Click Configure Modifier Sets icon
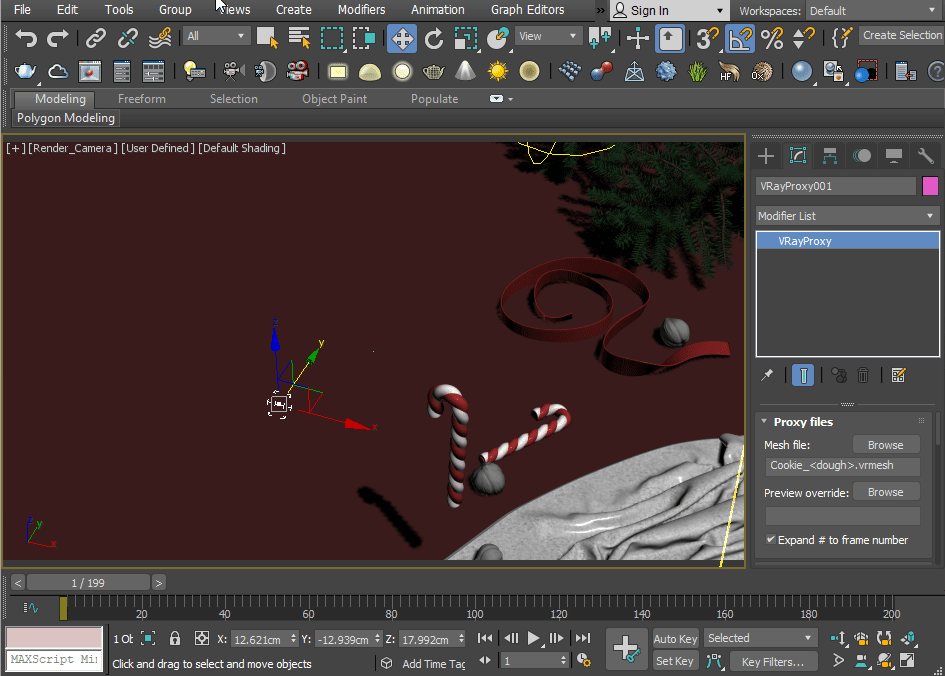Screen dimensions: 945x676 point(898,375)
